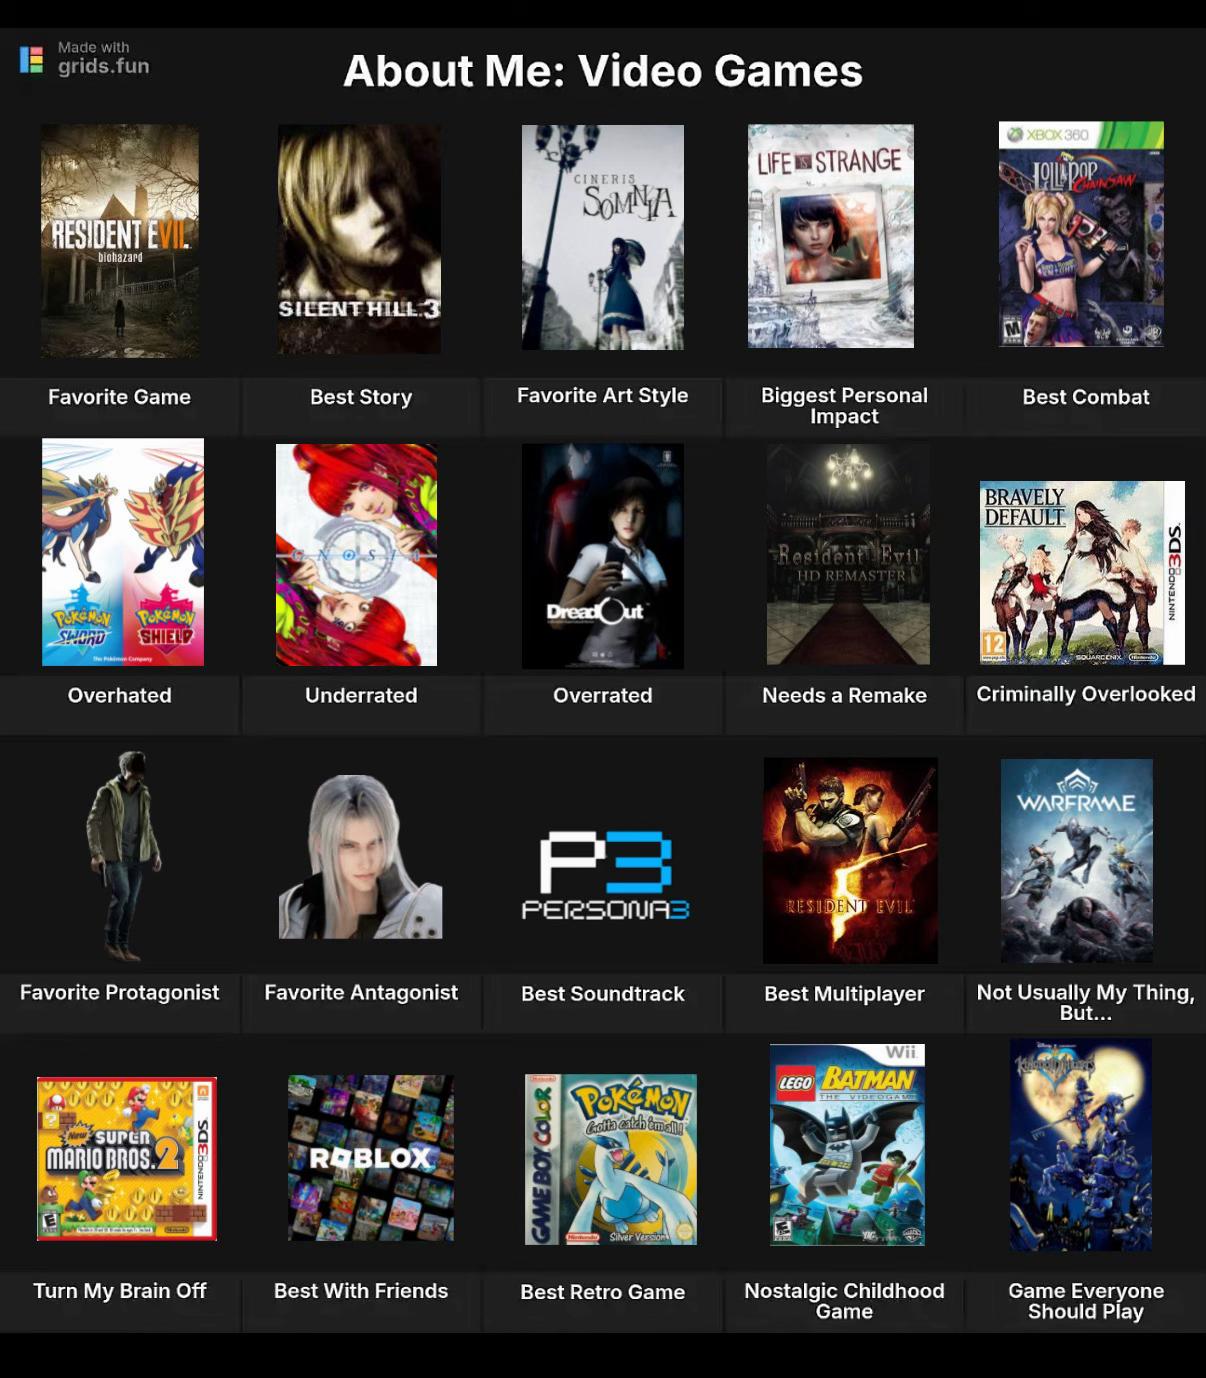1206x1378 pixels.
Task: Open the LEGO Batman Wii cover
Action: (x=847, y=1145)
